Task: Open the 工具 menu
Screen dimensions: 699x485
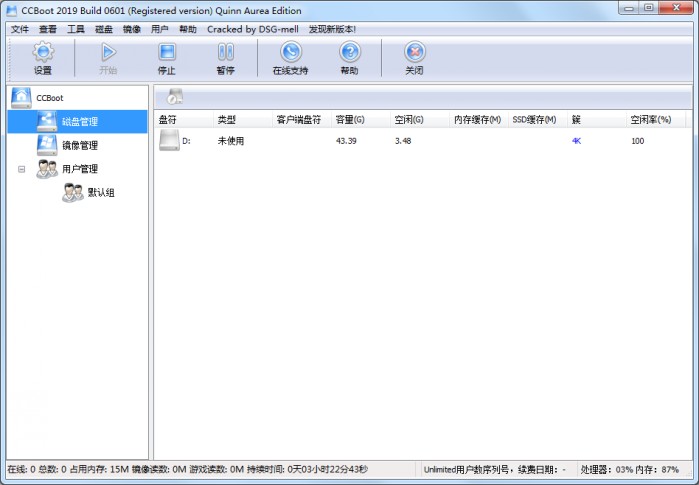Action: click(x=76, y=29)
